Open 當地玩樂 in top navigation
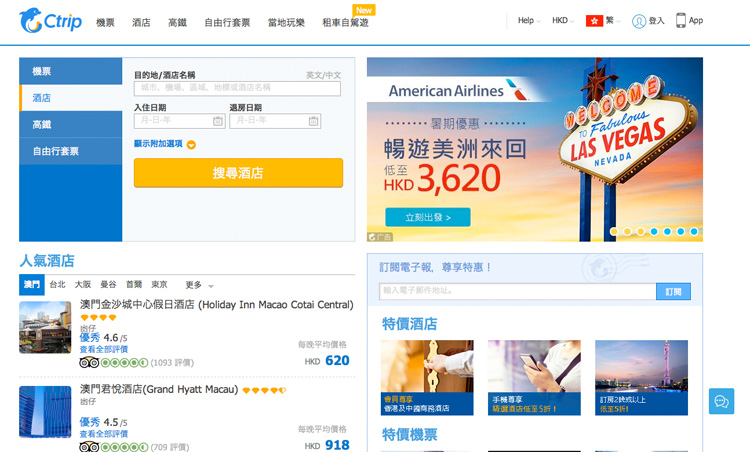The width and height of the screenshot is (750, 452). coord(286,22)
